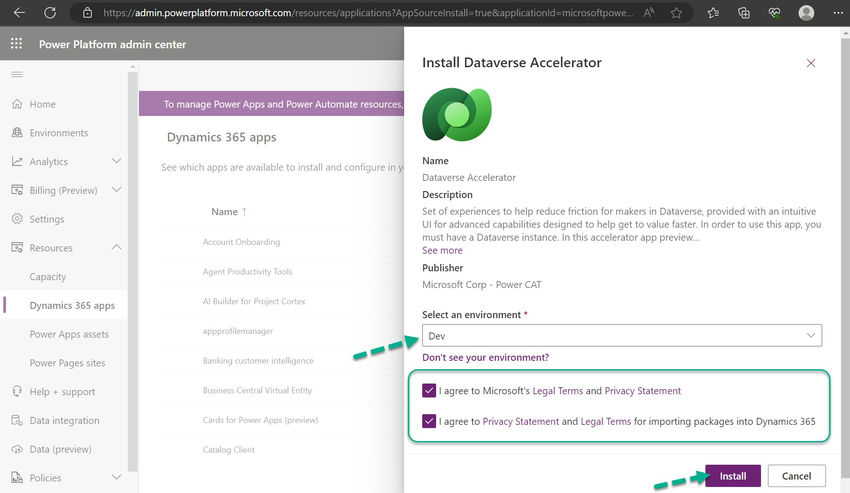Screen dimensions: 850x493
Task: Click the sidebar vertical scrollbar
Action: pyautogui.click(x=132, y=271)
